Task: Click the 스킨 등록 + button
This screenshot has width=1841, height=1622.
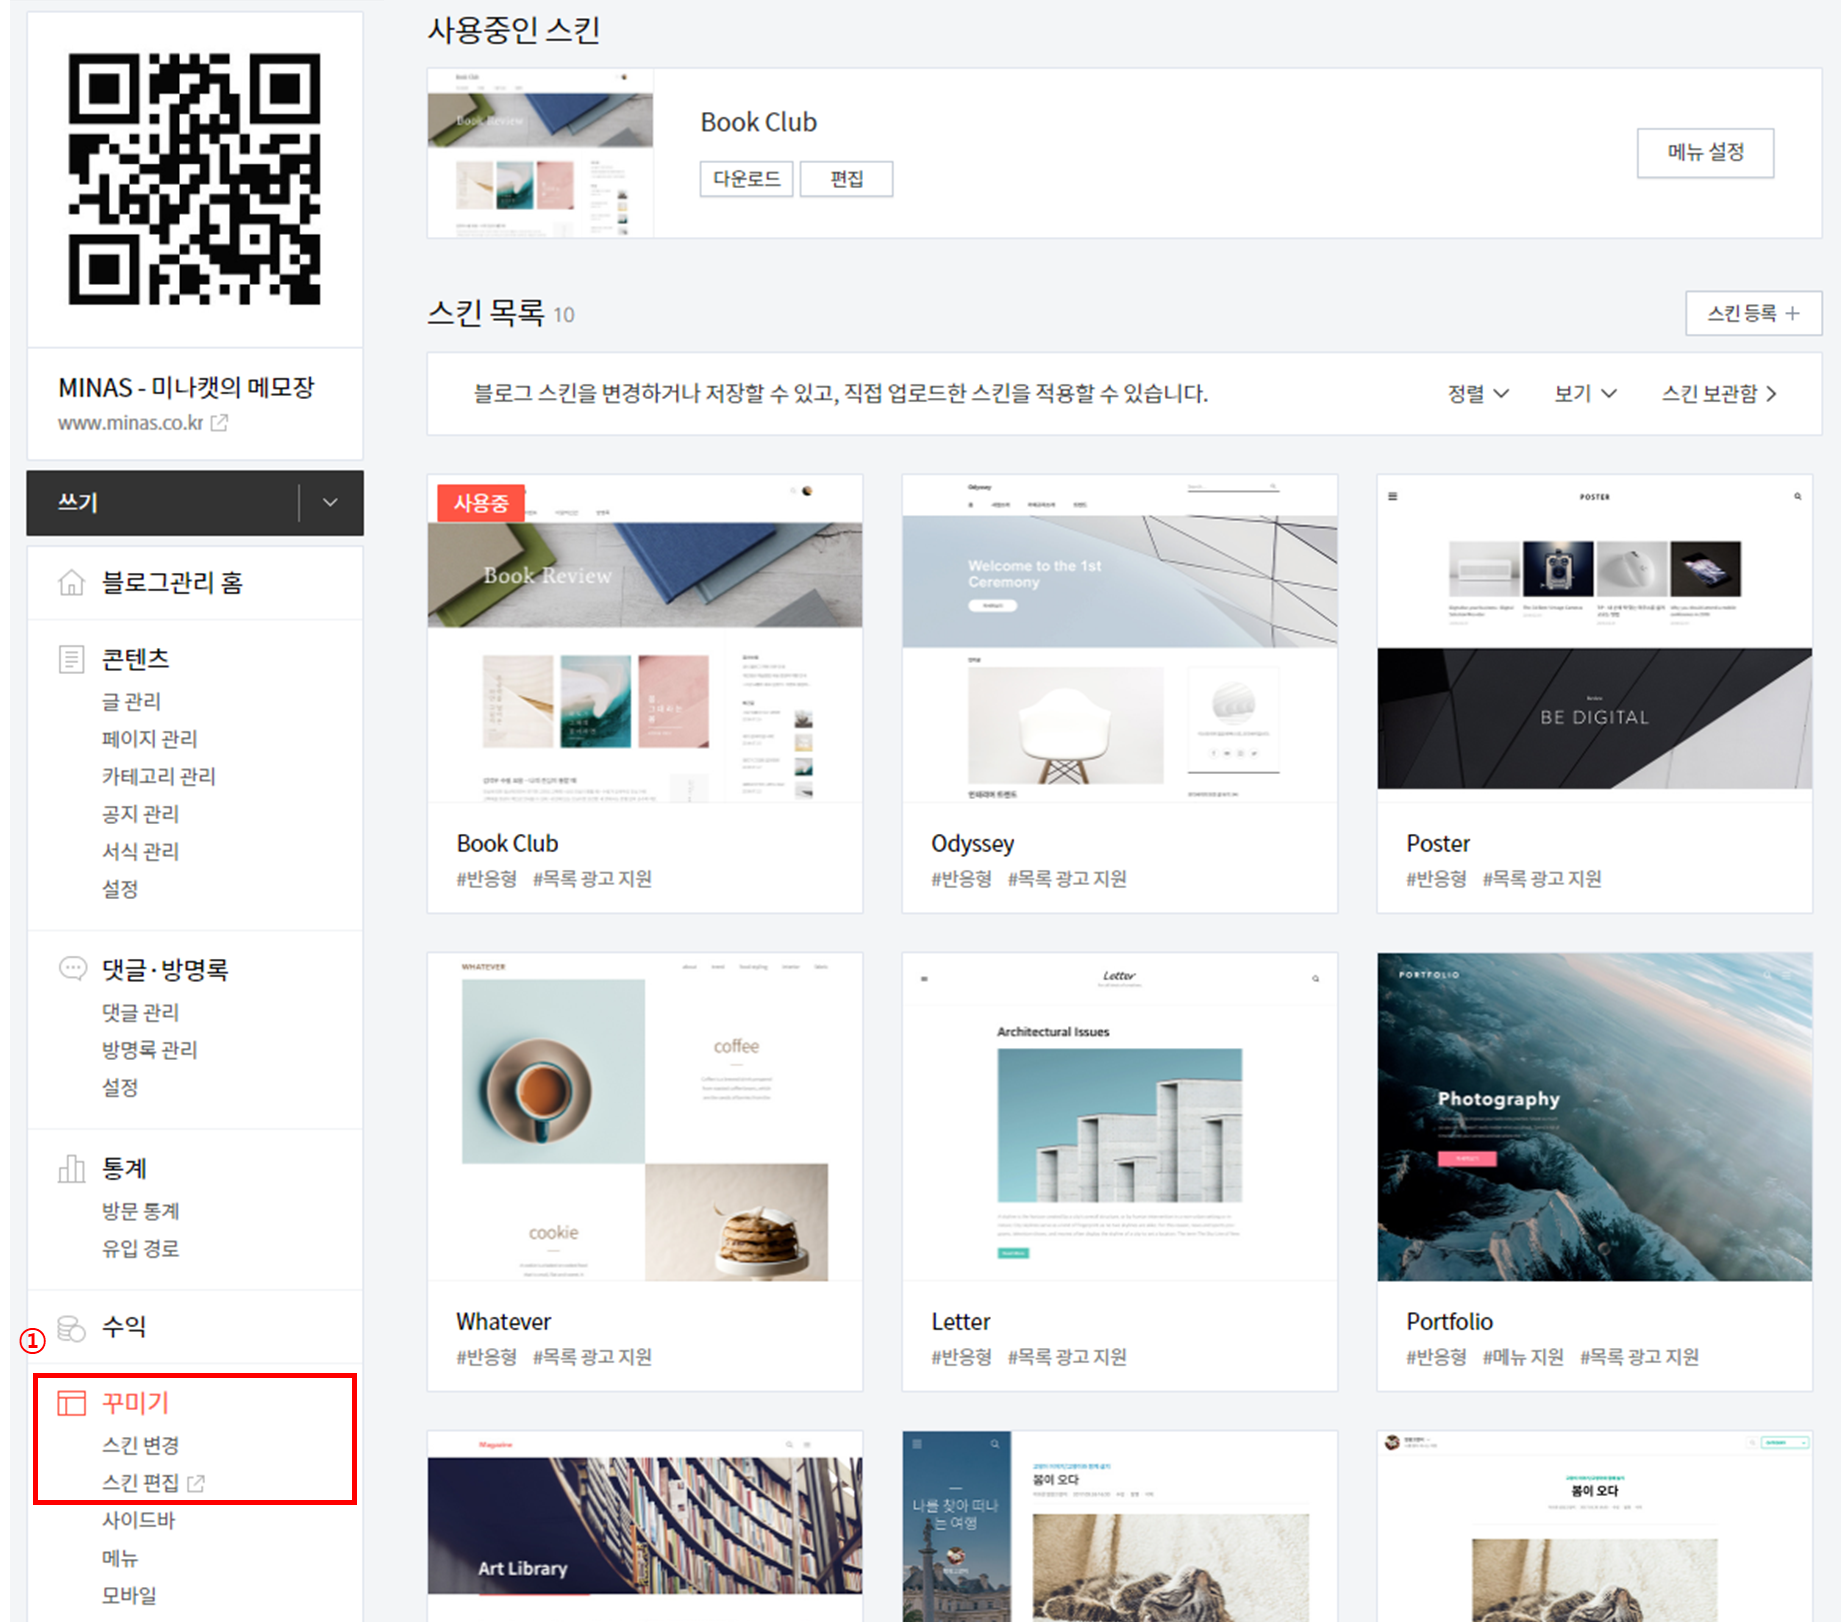Action: [x=1753, y=314]
